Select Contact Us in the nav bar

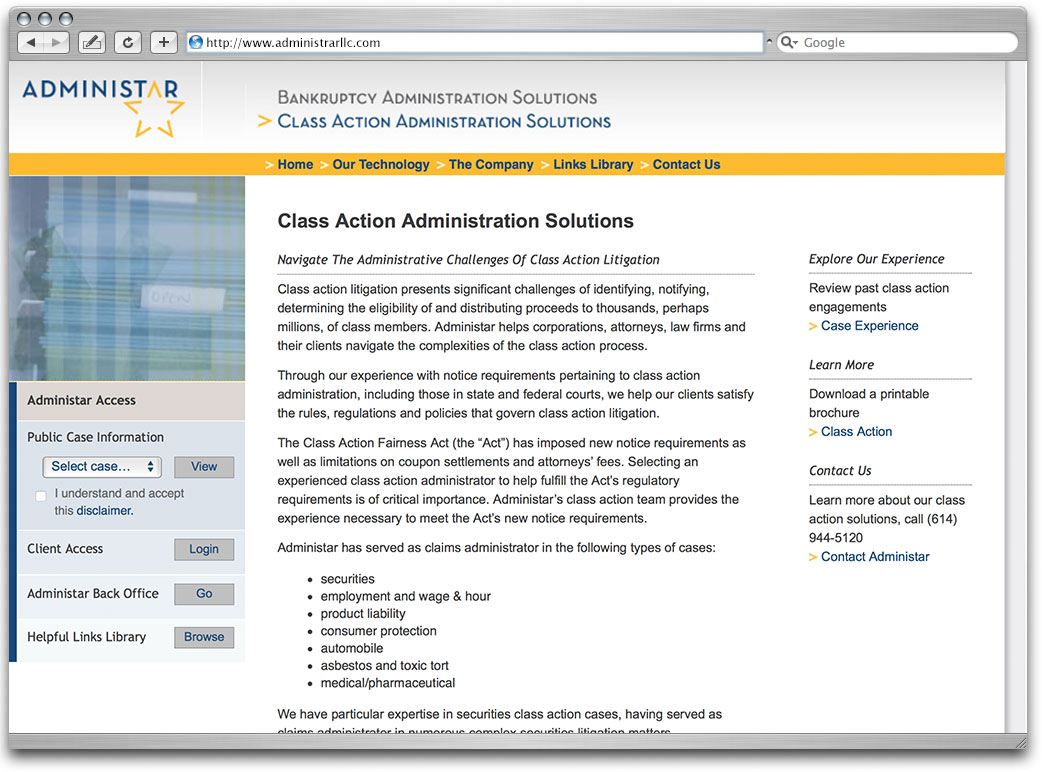[x=686, y=164]
